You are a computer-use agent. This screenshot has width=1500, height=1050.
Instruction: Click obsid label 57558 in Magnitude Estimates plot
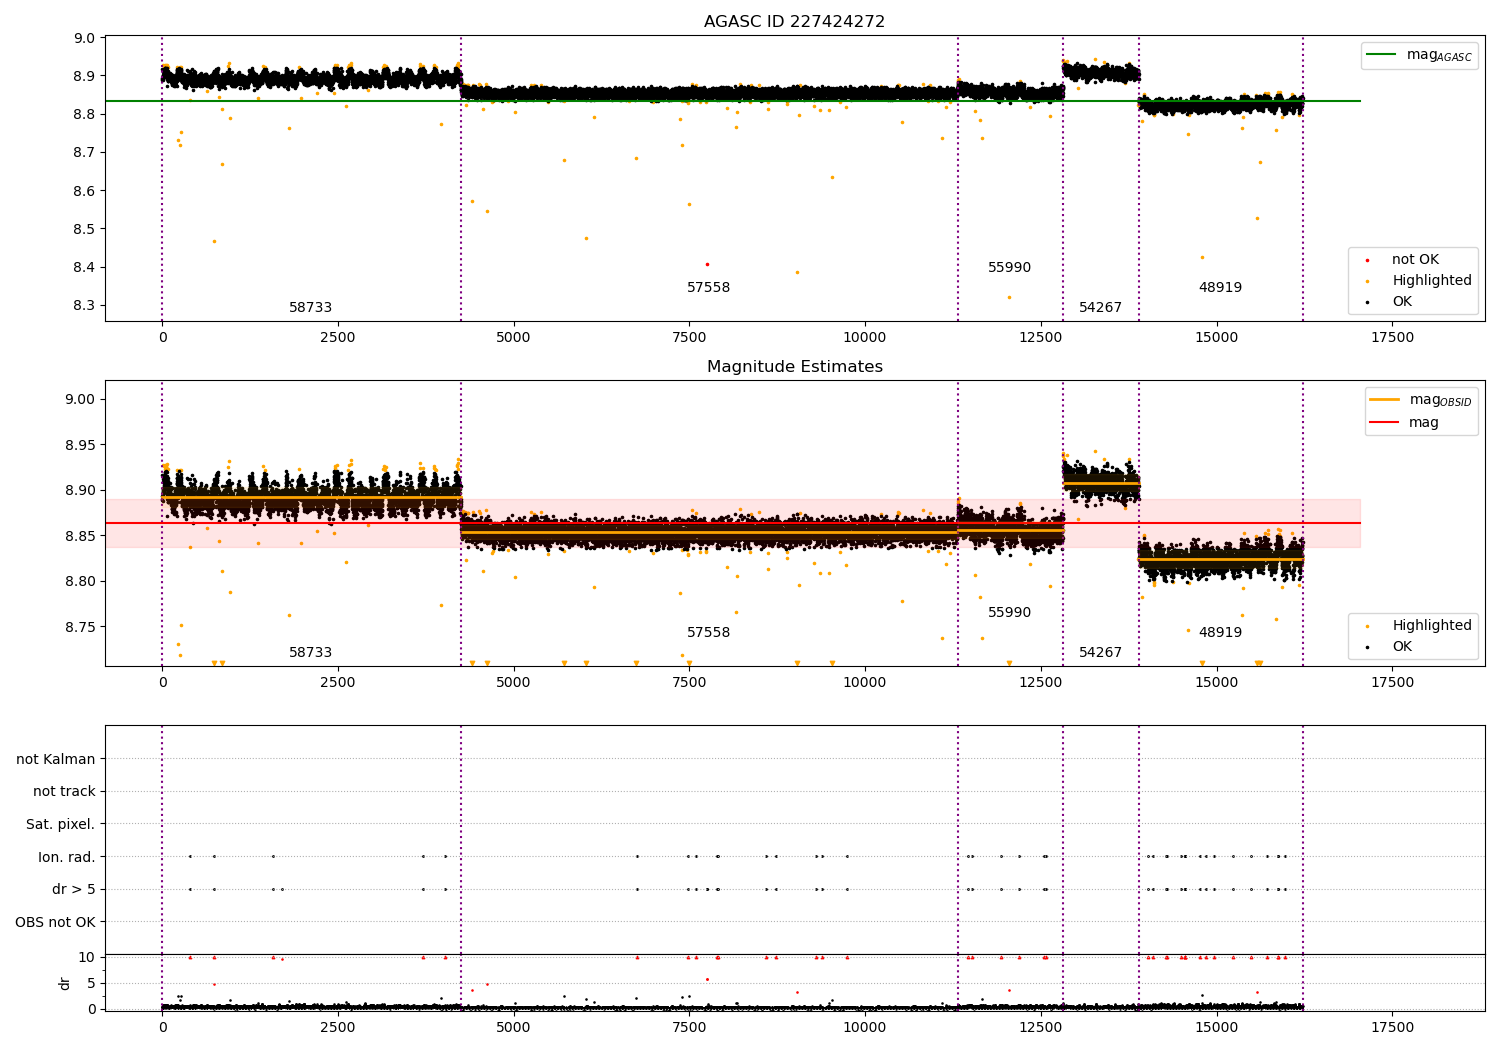click(708, 633)
